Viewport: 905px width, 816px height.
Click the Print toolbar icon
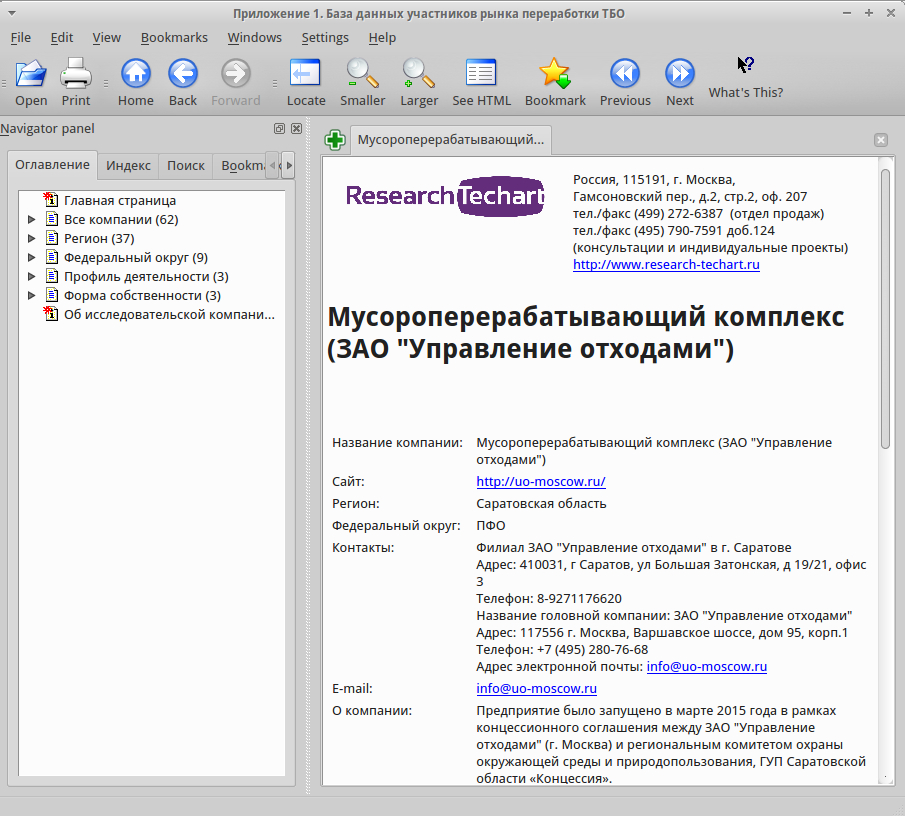click(x=76, y=74)
